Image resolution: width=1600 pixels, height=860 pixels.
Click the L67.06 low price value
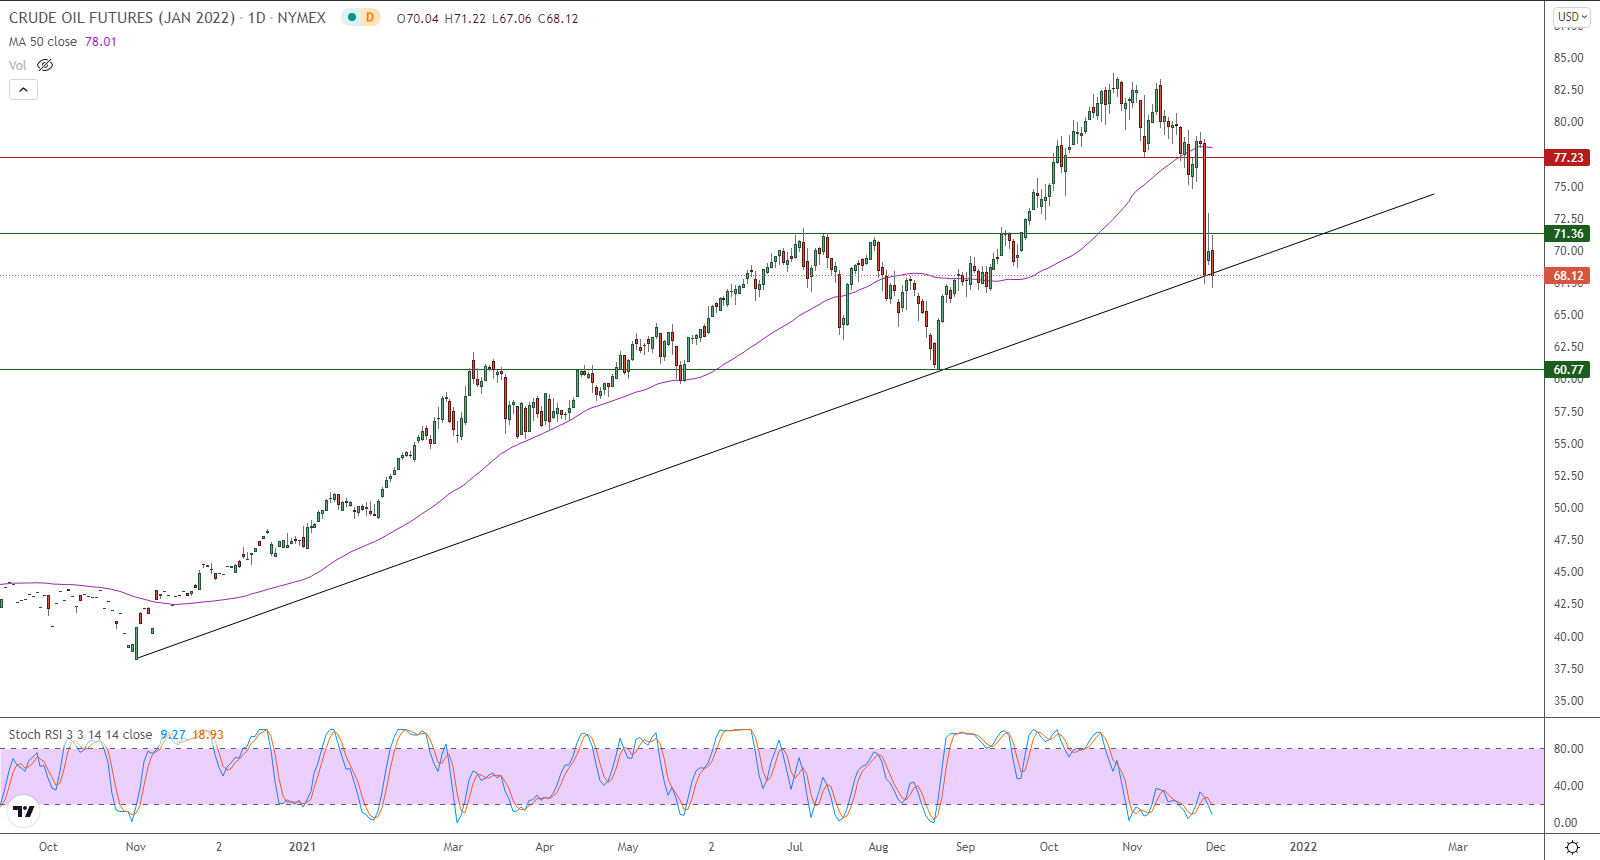point(512,19)
